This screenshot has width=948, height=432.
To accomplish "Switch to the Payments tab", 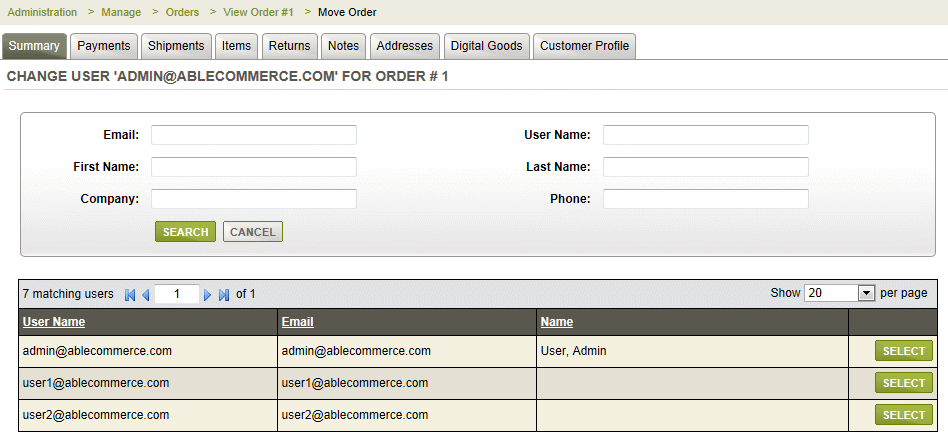I will (x=104, y=46).
